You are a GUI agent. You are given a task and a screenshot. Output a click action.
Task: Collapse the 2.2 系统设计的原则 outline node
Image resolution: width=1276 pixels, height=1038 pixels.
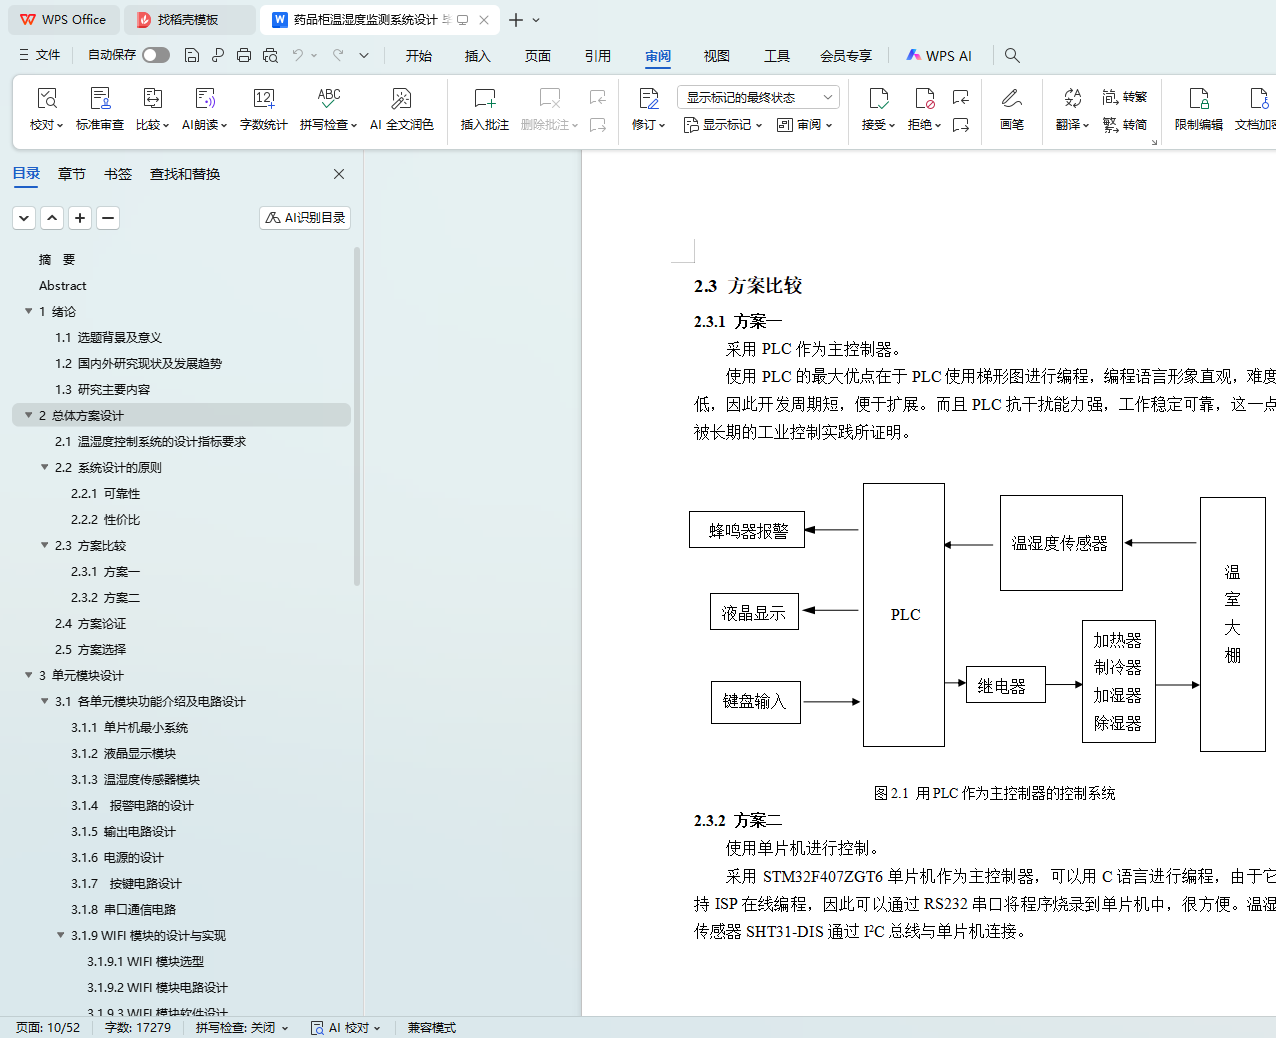(45, 468)
